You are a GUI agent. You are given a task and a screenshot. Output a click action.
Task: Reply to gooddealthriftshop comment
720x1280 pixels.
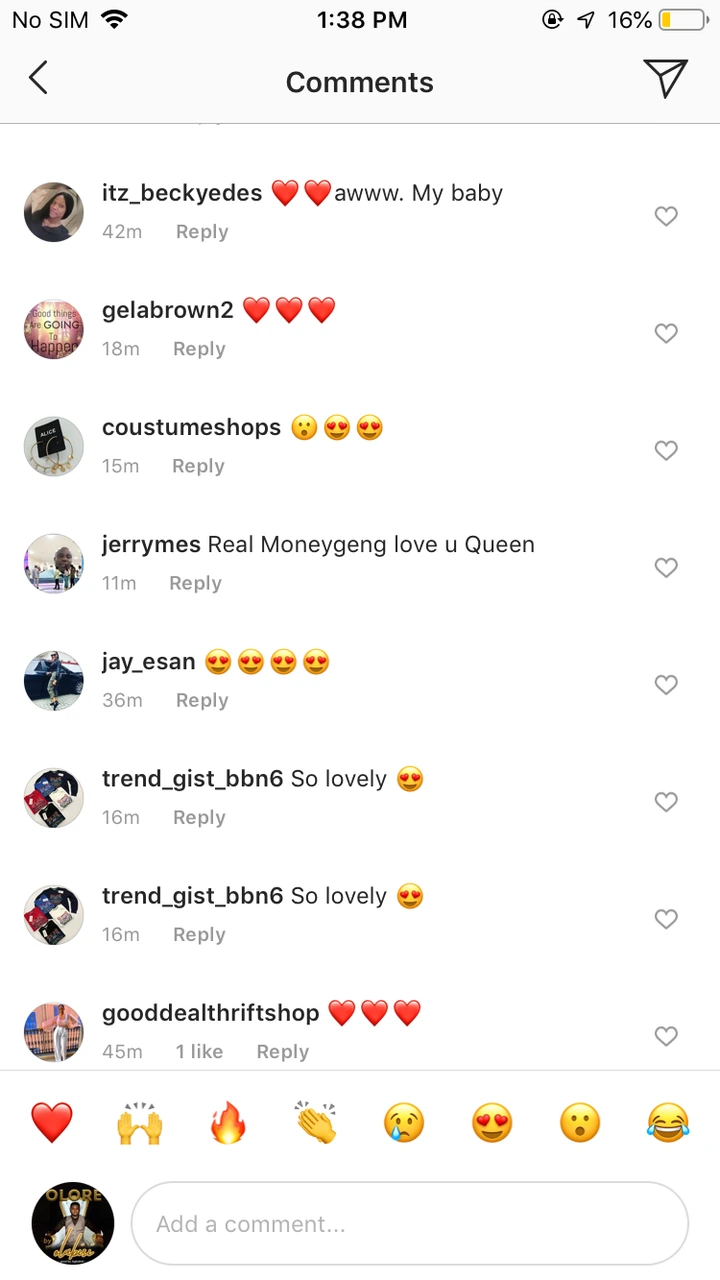coord(283,1051)
